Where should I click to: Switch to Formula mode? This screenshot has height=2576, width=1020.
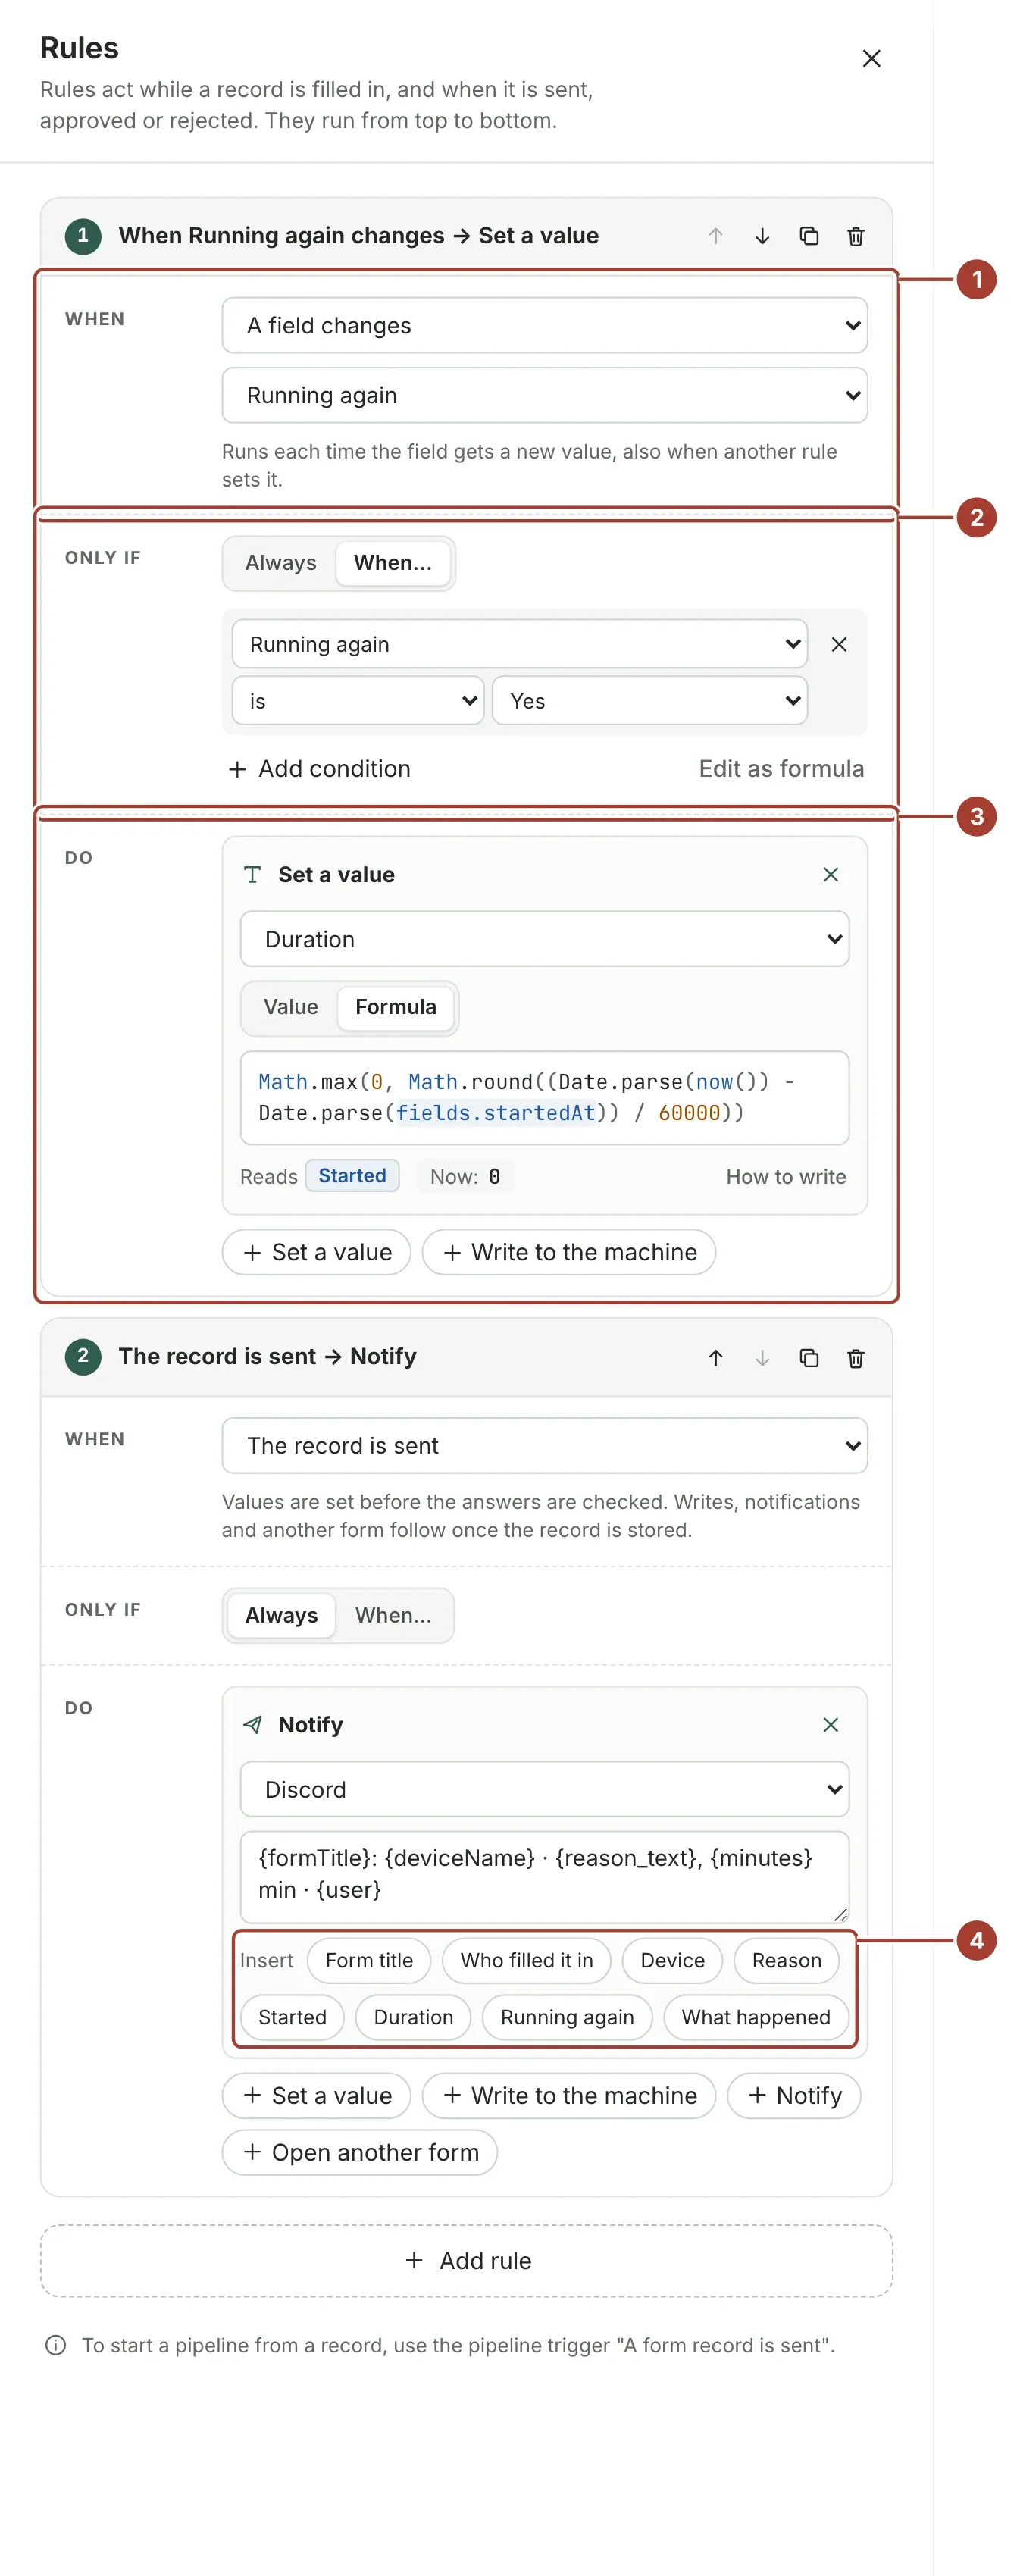396,1007
